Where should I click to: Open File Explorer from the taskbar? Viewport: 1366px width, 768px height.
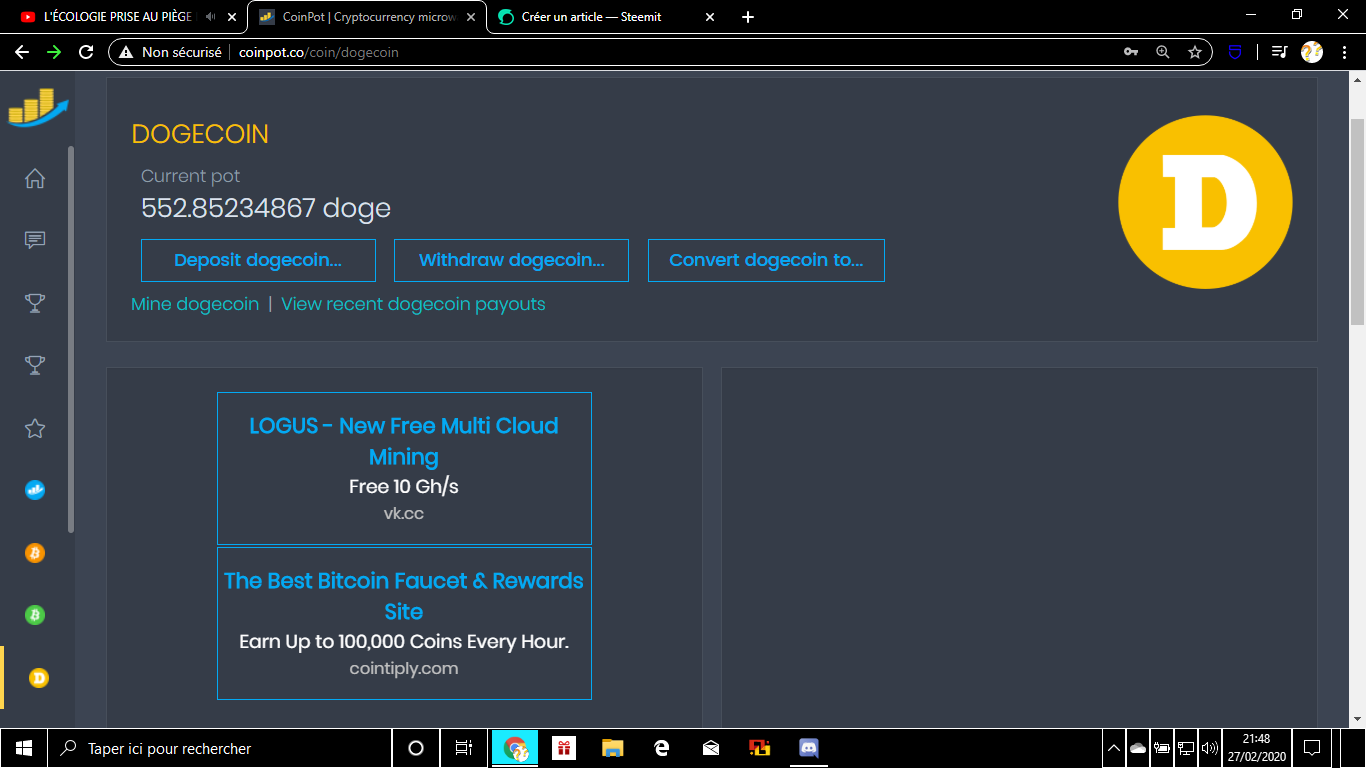tap(612, 748)
